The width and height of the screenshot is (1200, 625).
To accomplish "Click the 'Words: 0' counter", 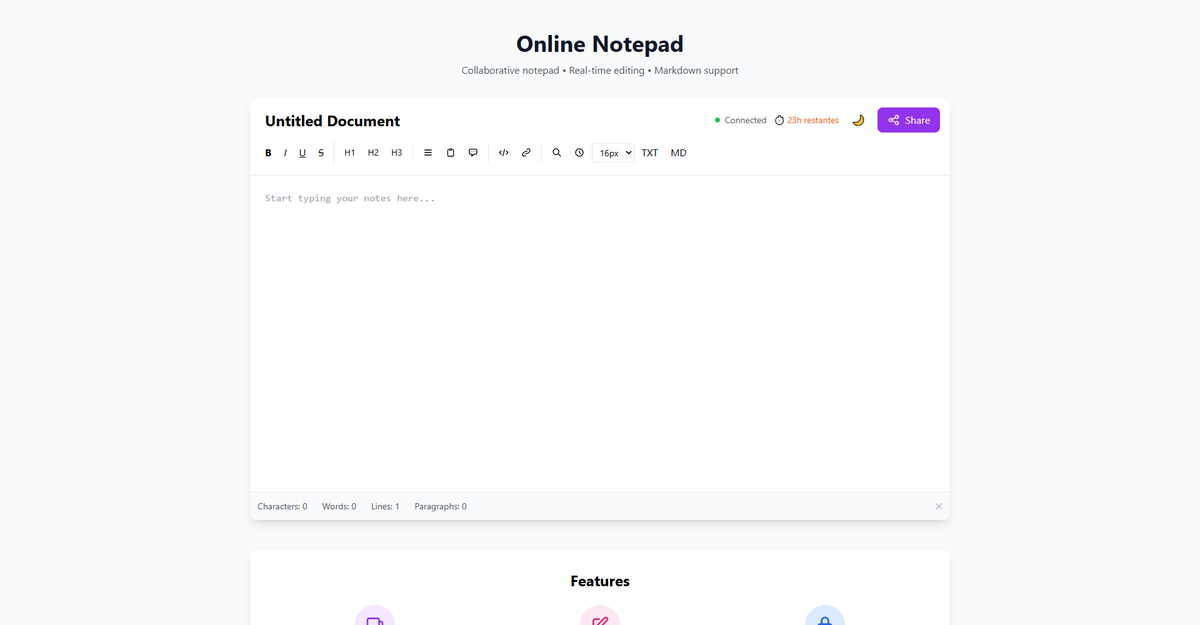I will (x=339, y=507).
